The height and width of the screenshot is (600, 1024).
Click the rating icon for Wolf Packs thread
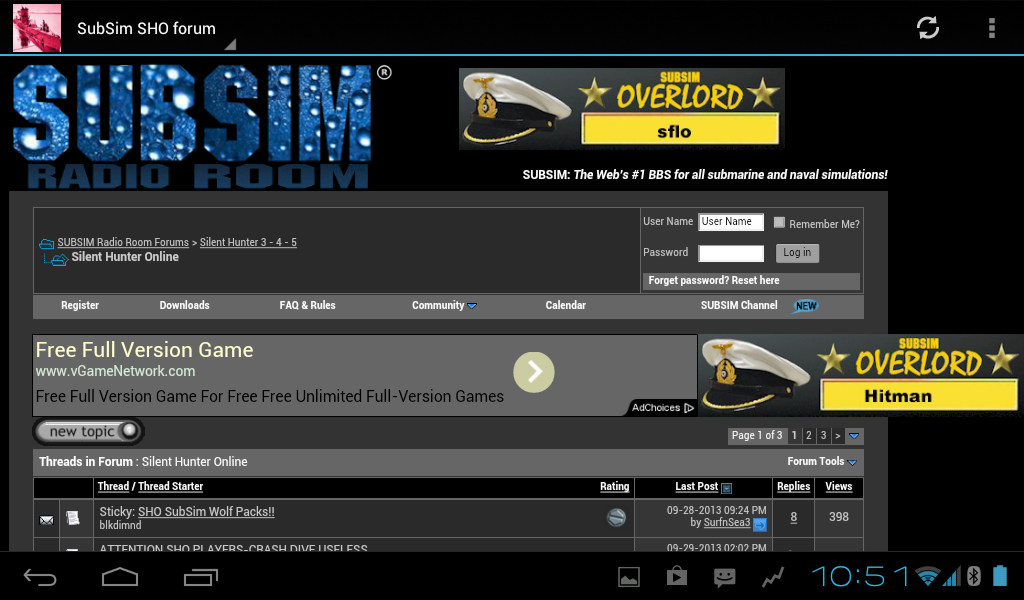click(x=616, y=518)
